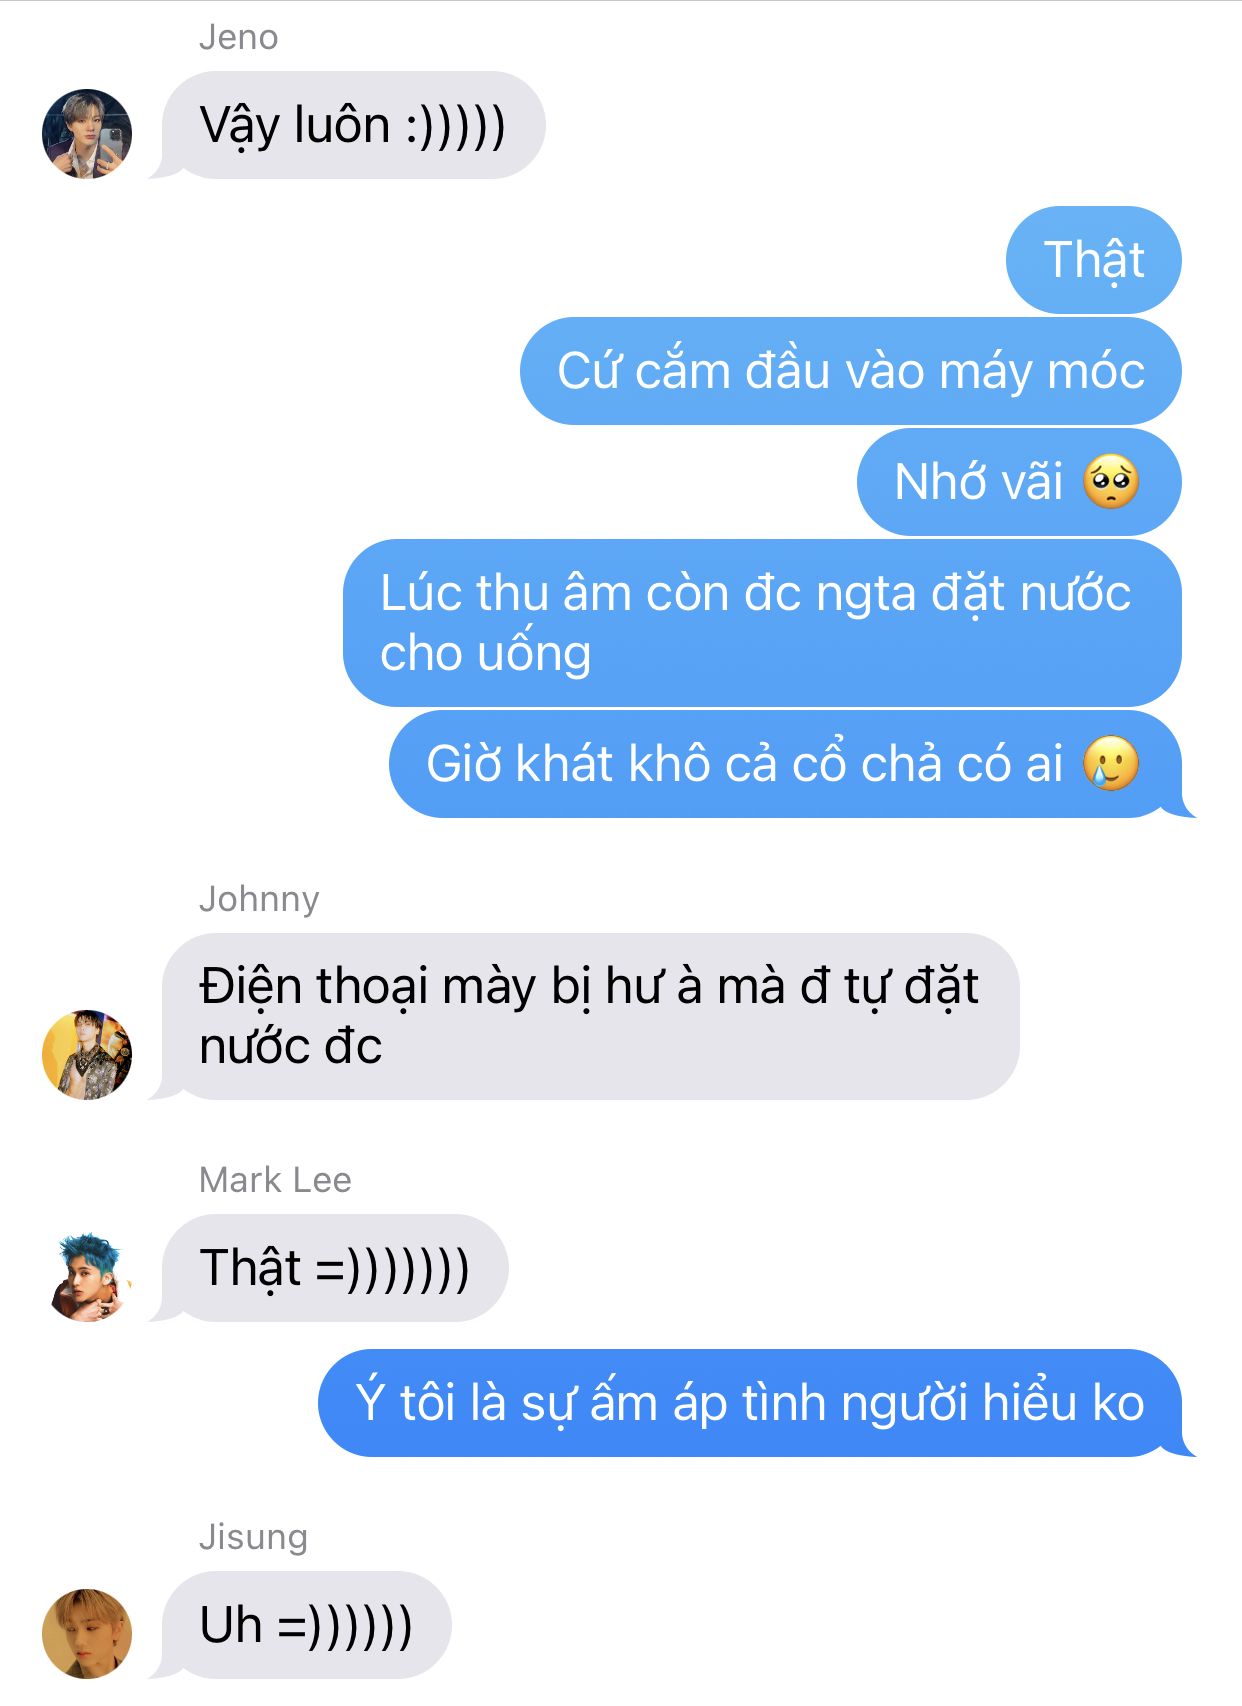Image resolution: width=1242 pixels, height=1706 pixels.
Task: Select 'Ý tôi là sự ấm áp' message
Action: tap(750, 1403)
